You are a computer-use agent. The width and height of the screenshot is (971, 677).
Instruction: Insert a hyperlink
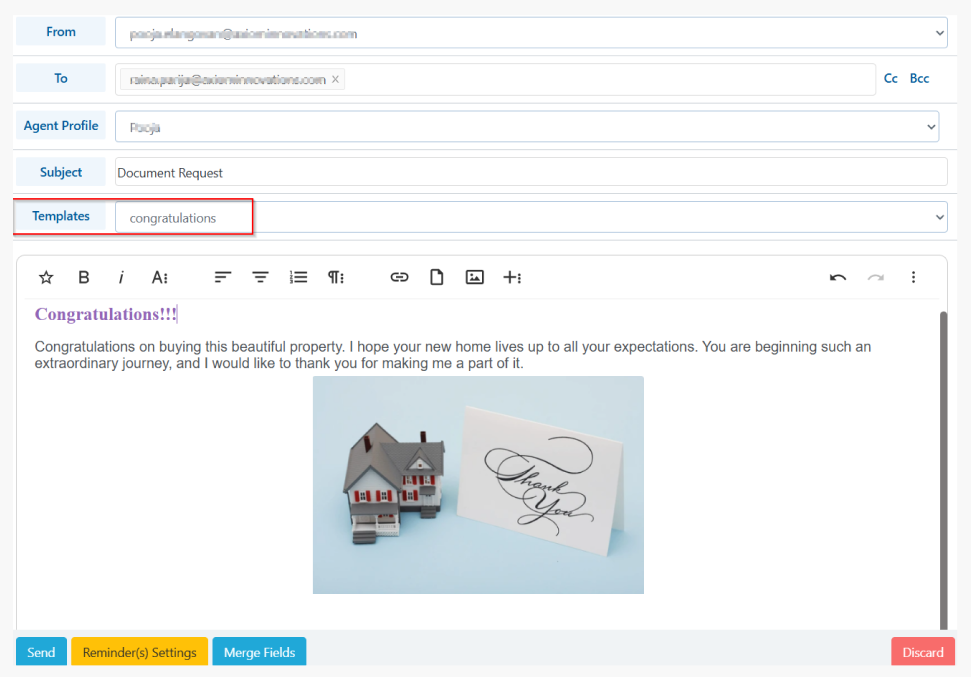coord(399,278)
